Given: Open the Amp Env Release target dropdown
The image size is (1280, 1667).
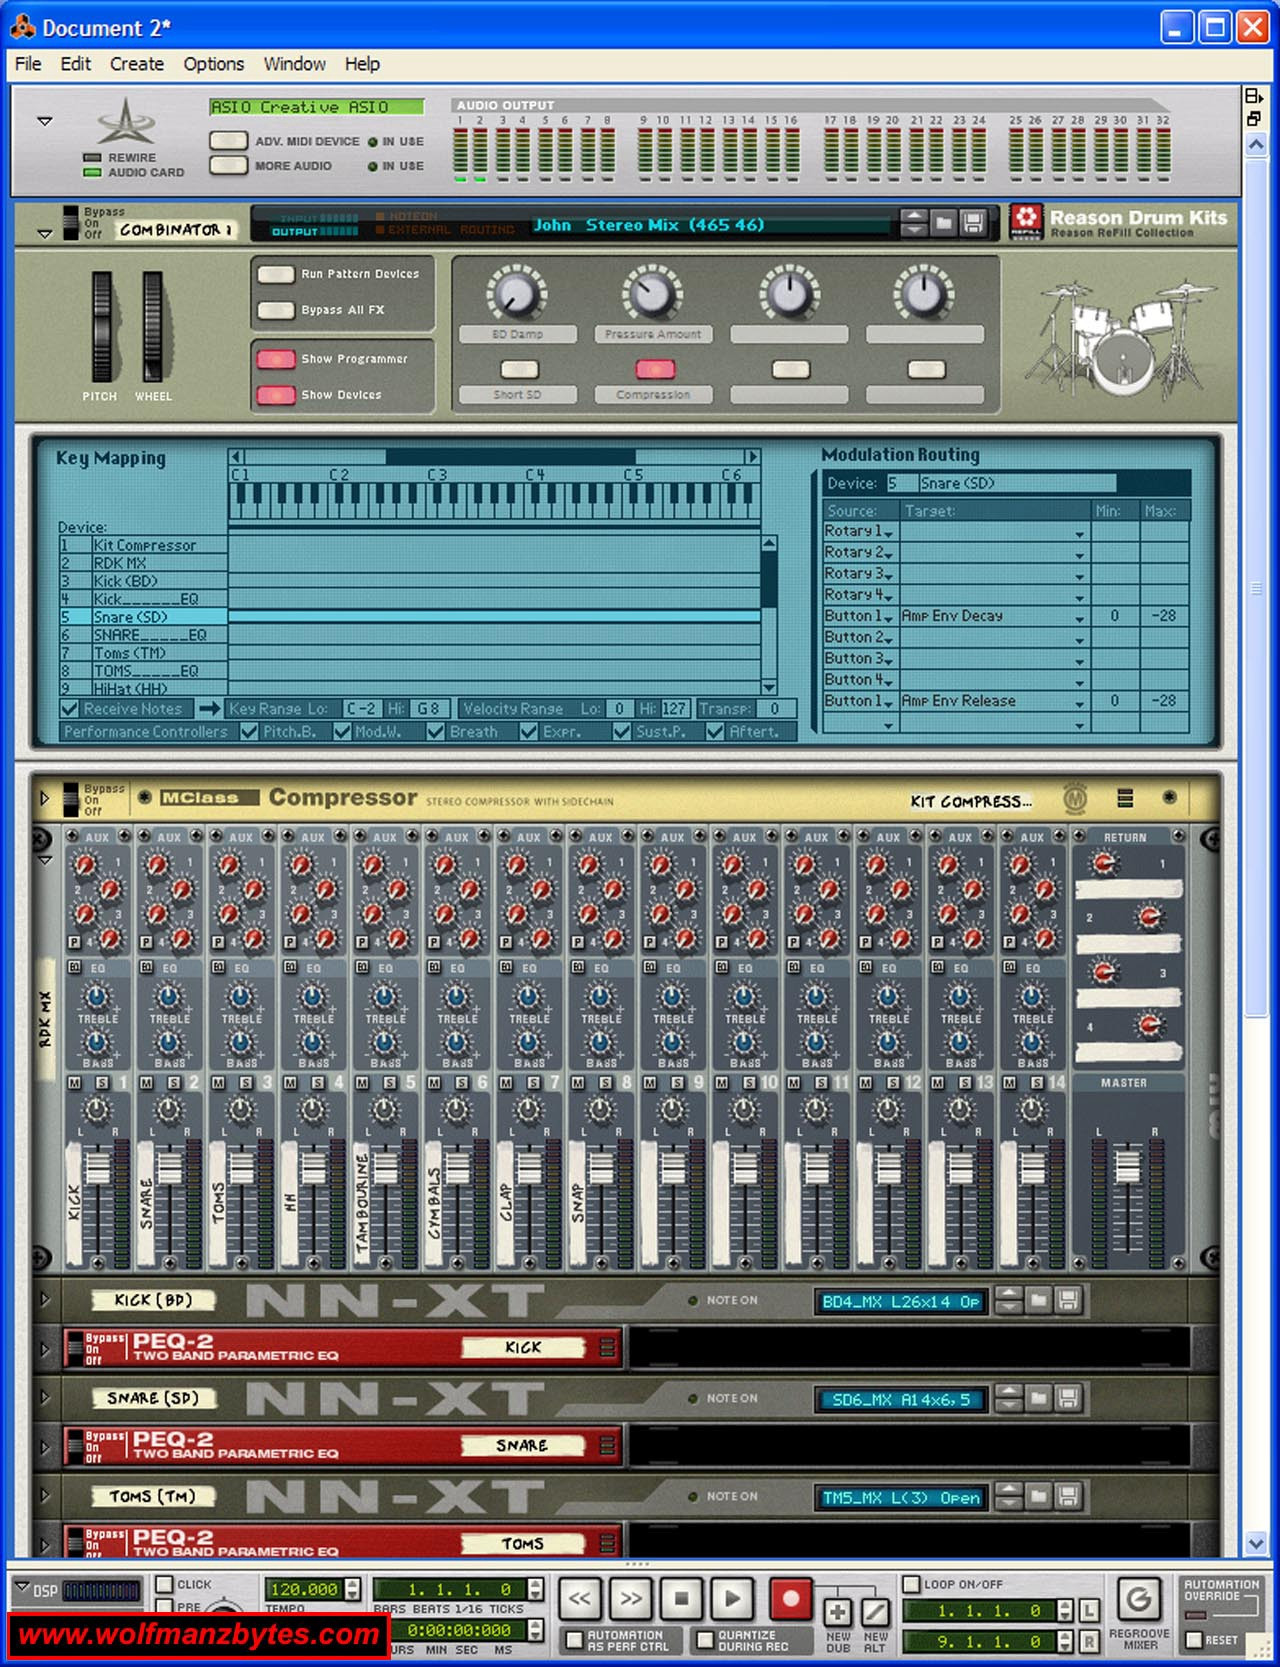Looking at the screenshot, I should pos(1079,703).
